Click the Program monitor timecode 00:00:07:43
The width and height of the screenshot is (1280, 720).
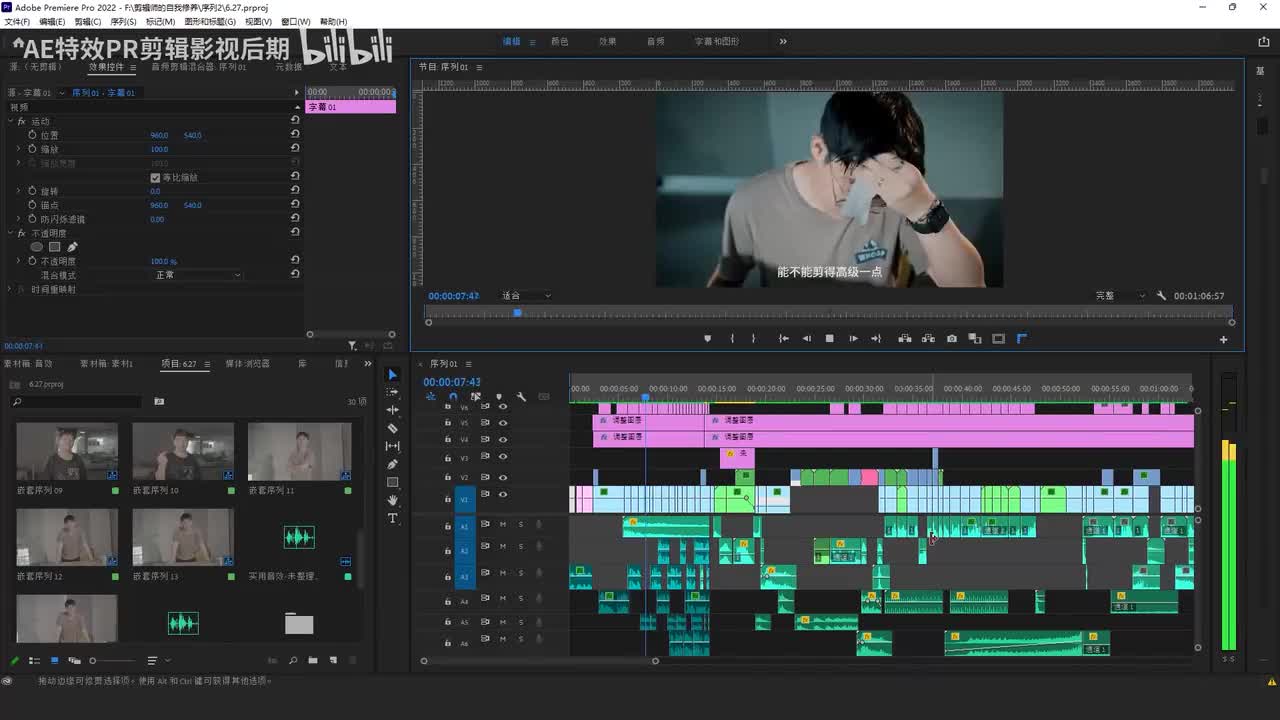click(x=454, y=296)
